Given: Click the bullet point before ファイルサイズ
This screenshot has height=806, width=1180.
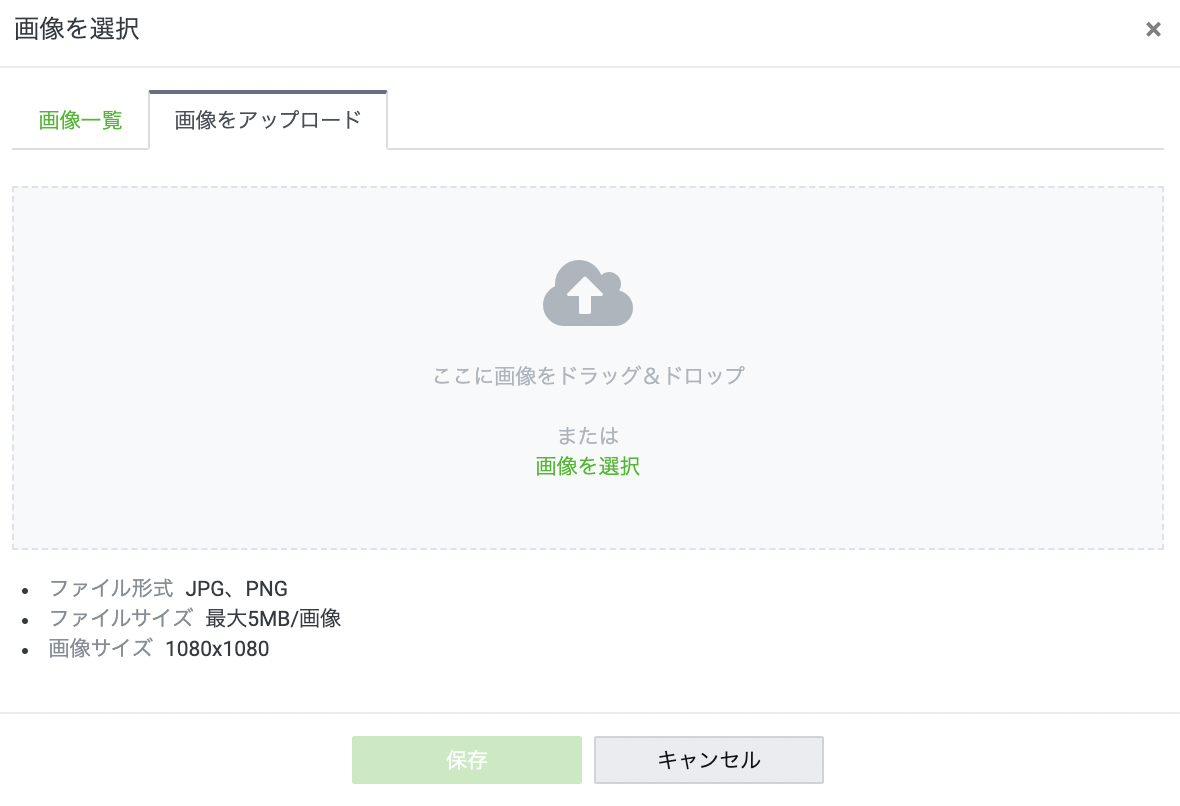Looking at the screenshot, I should pos(25,620).
